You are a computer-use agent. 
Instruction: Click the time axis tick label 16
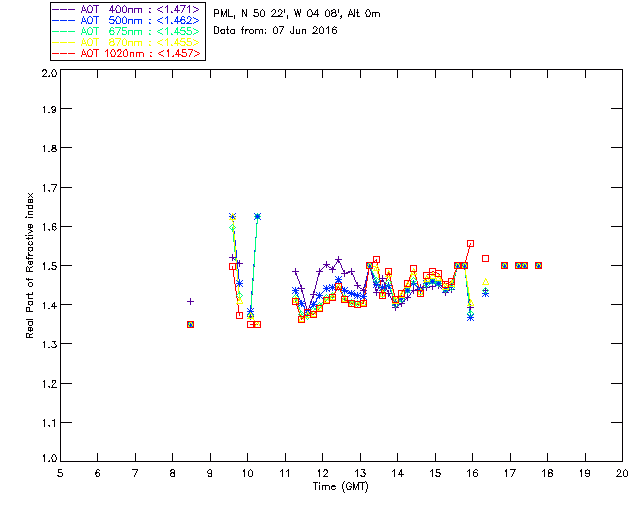click(x=472, y=473)
